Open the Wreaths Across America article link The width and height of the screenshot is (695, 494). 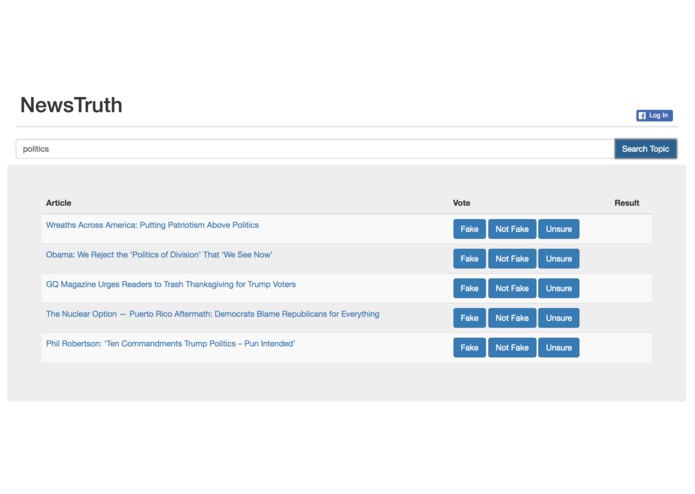(152, 225)
